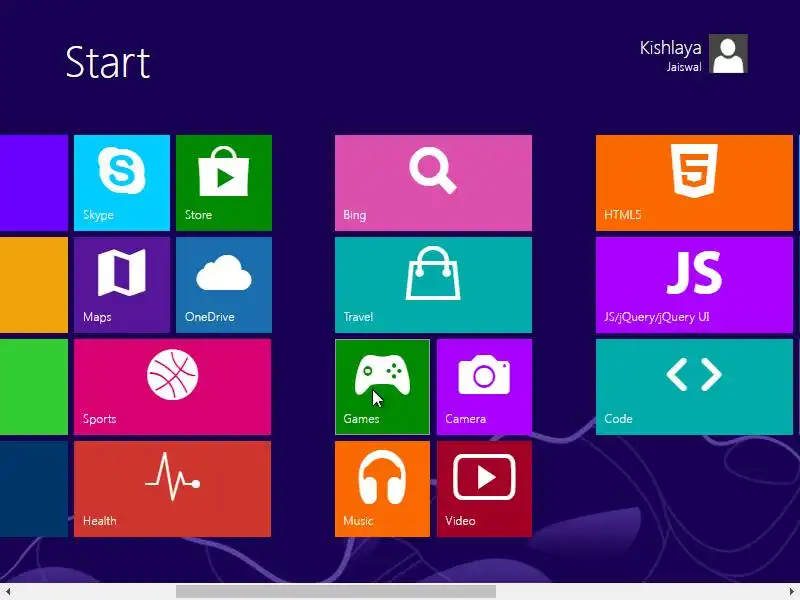Launch the Maps tile
Screen dimensions: 800x600
pyautogui.click(x=121, y=285)
